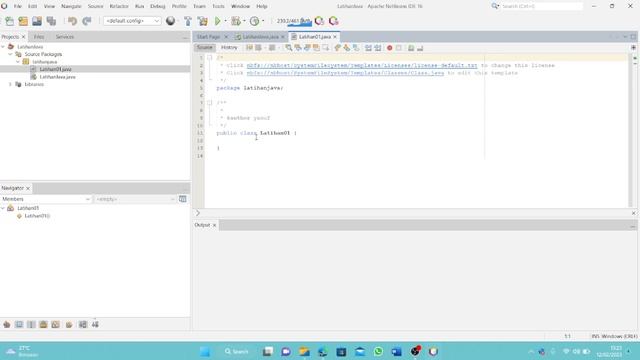Image resolution: width=640 pixels, height=360 pixels.
Task: Open the license-default.txt link in comment
Action: pyautogui.click(x=362, y=65)
